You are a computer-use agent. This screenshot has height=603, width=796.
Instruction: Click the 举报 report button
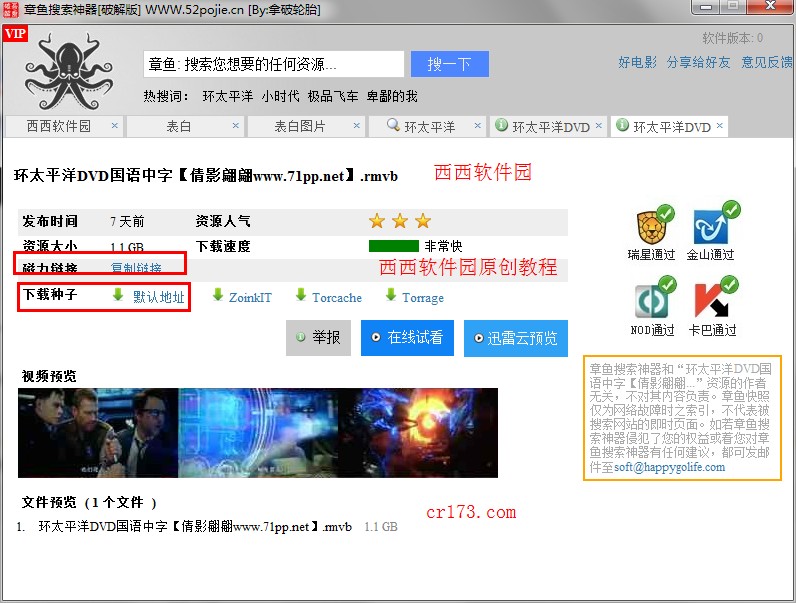click(318, 338)
